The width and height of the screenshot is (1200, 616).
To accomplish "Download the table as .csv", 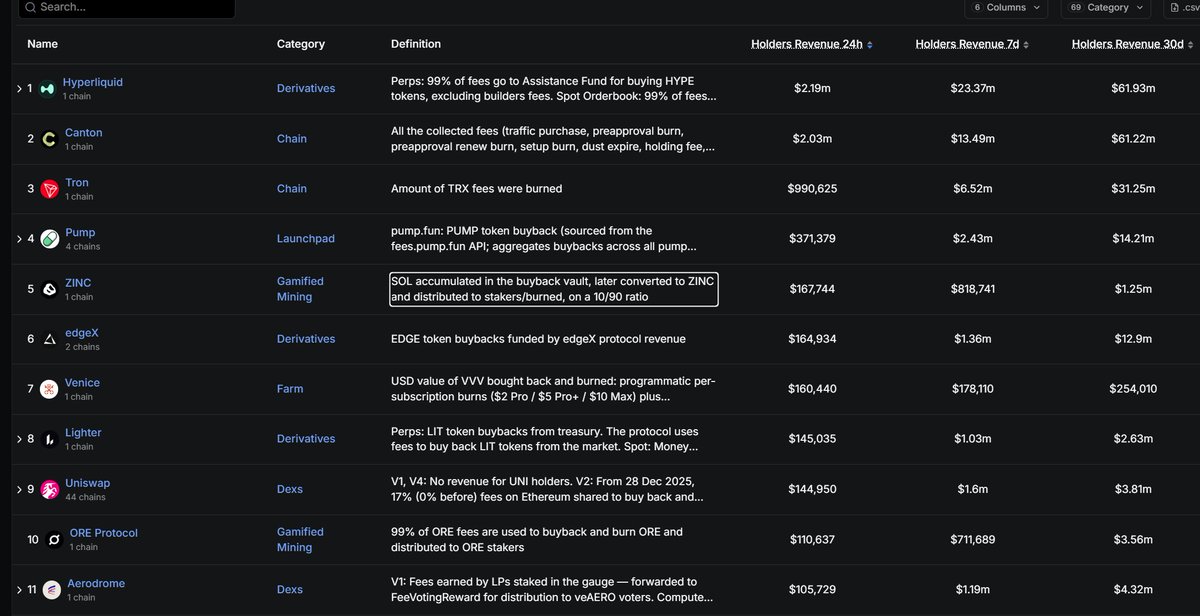I will (1182, 7).
